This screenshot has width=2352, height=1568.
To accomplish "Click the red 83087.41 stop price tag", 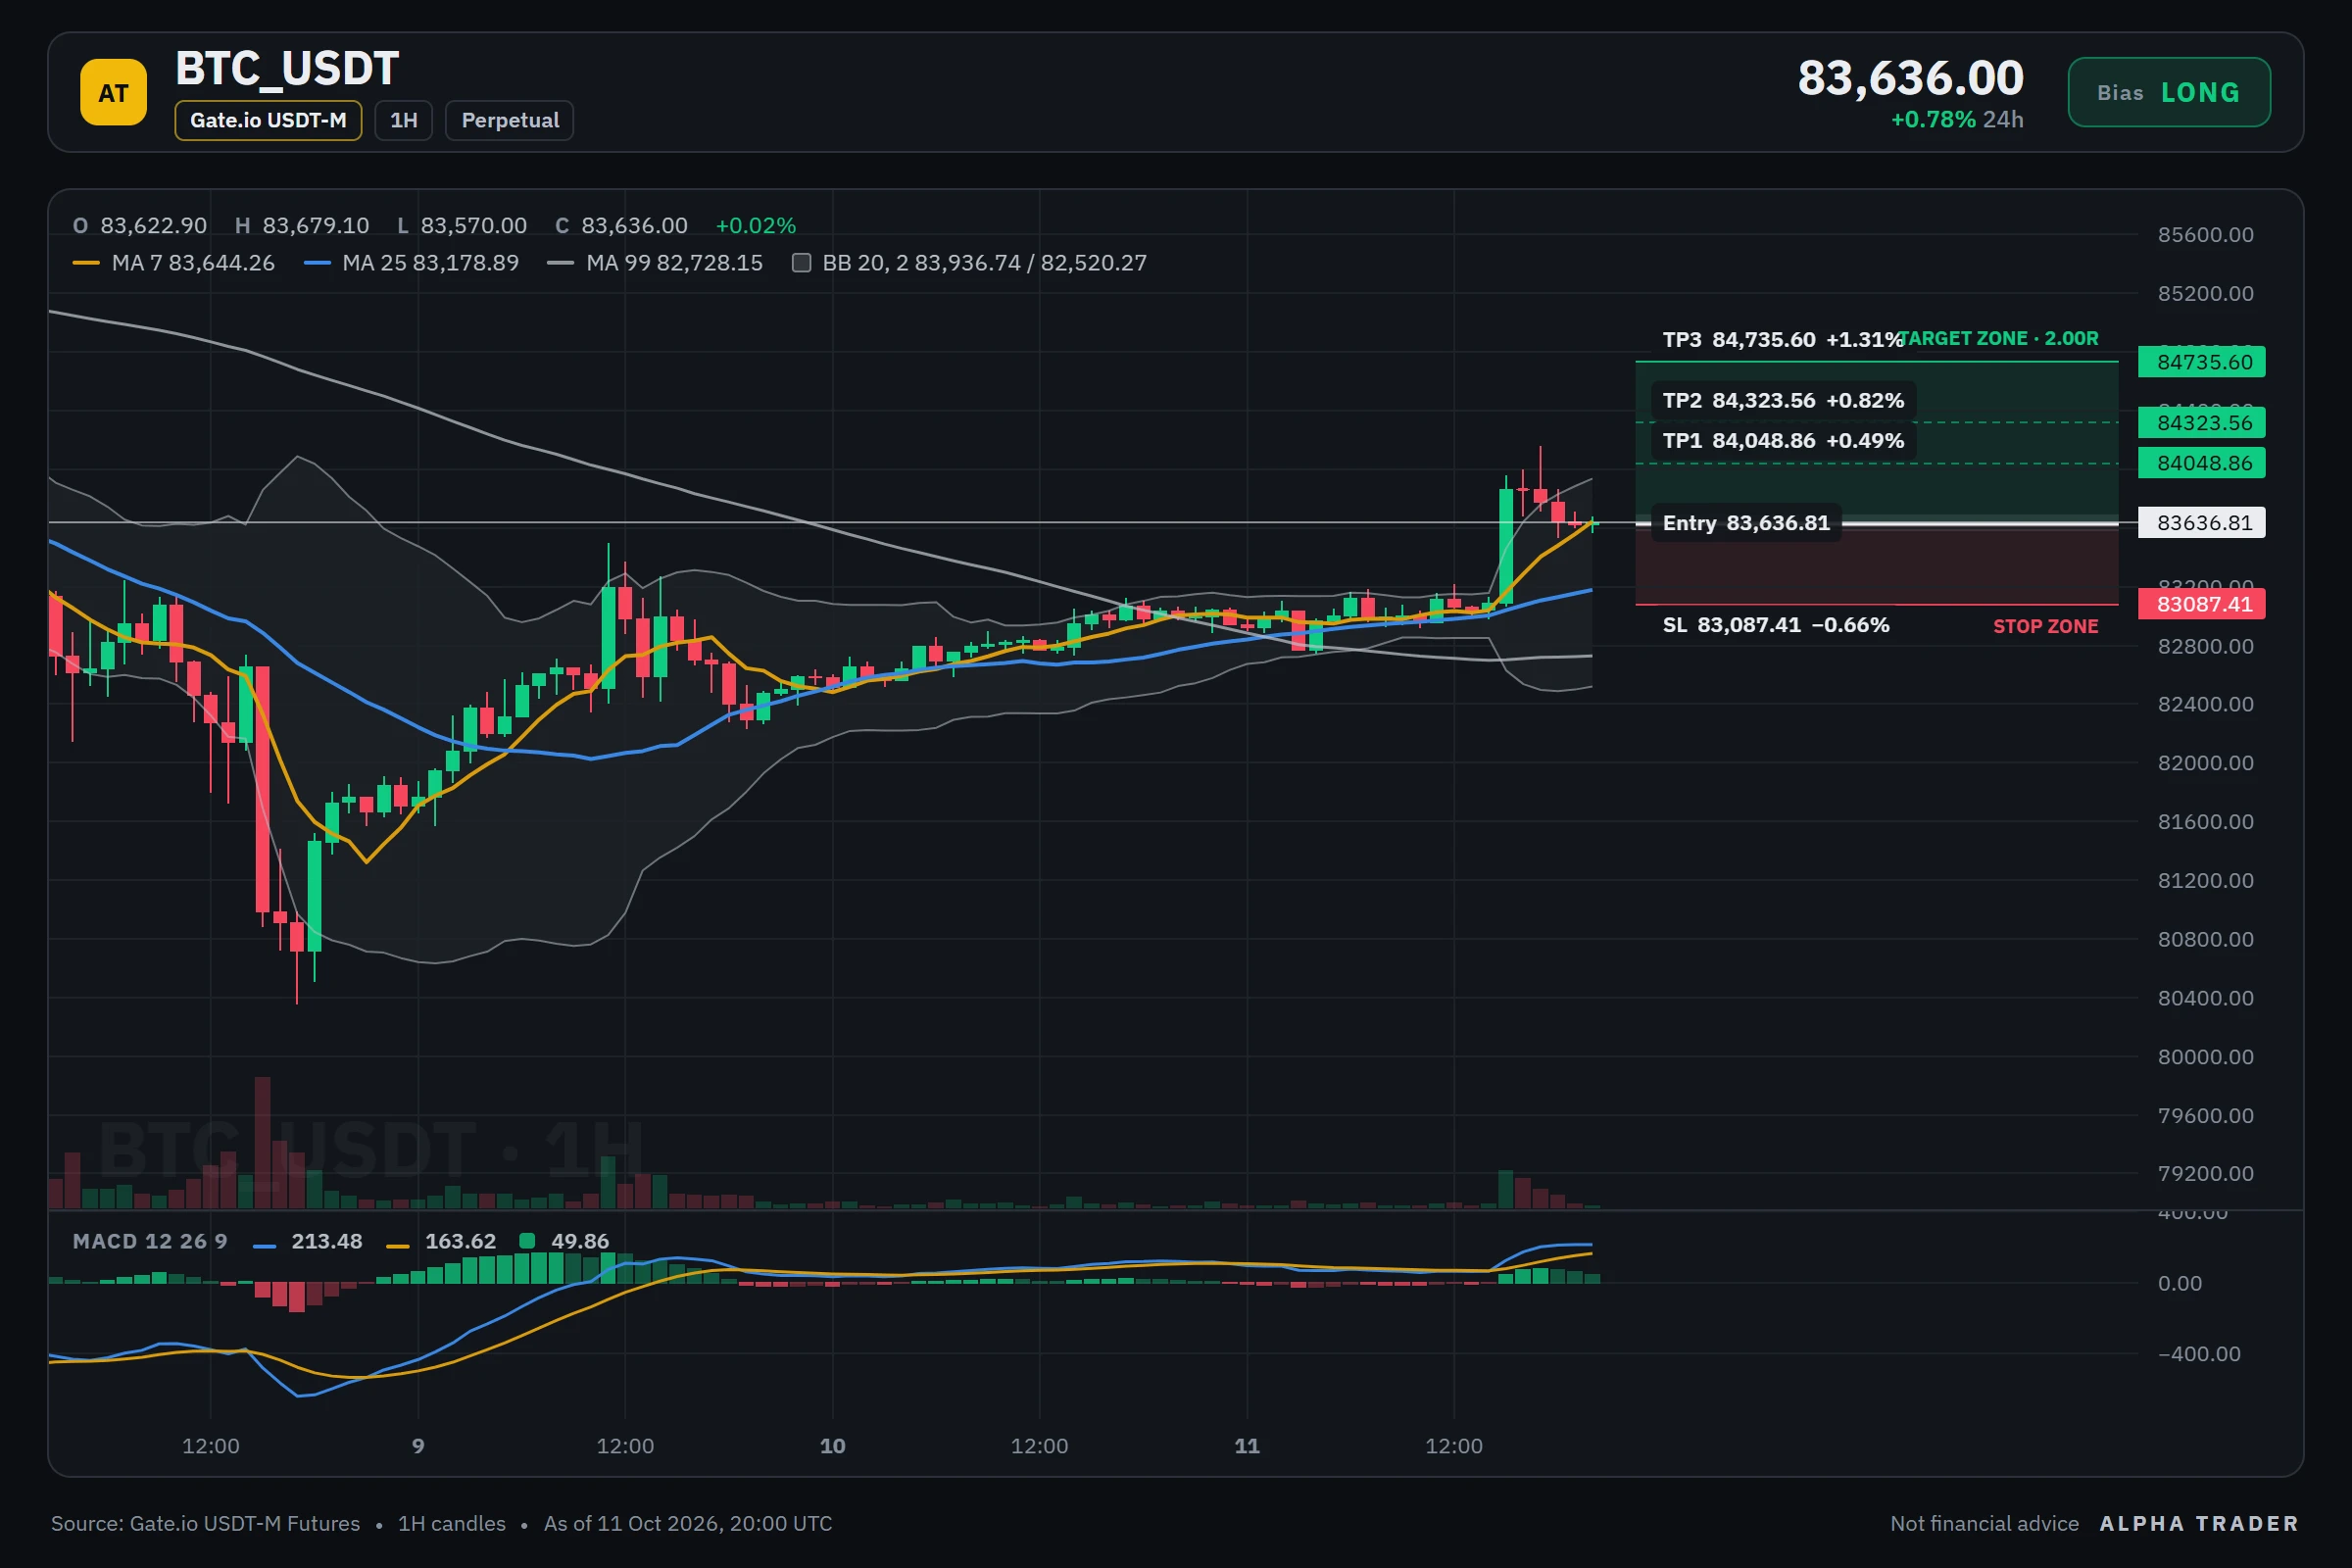I will pos(2201,604).
